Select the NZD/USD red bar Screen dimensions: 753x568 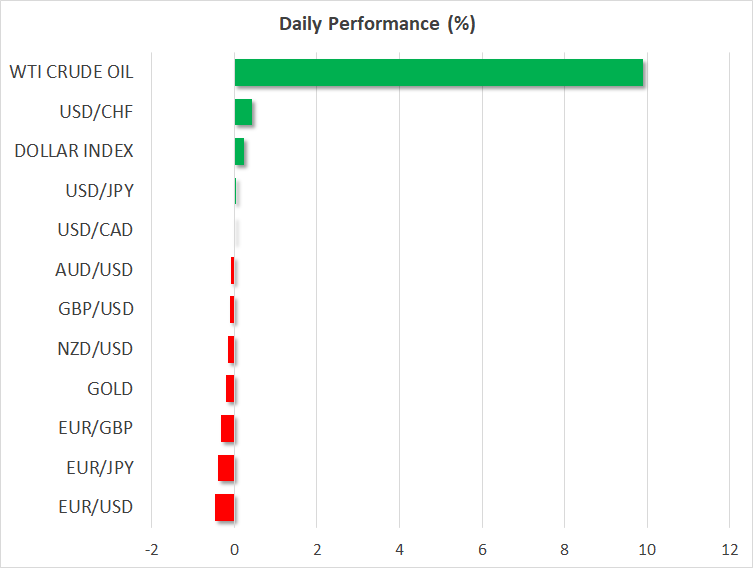tap(231, 349)
